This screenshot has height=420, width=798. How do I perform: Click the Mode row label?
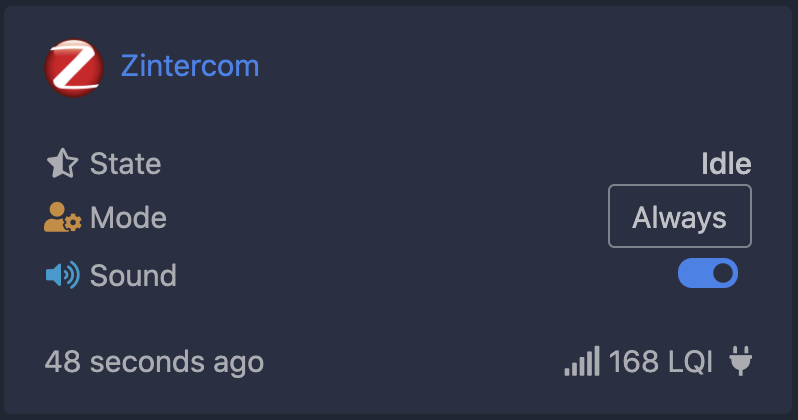coord(128,218)
